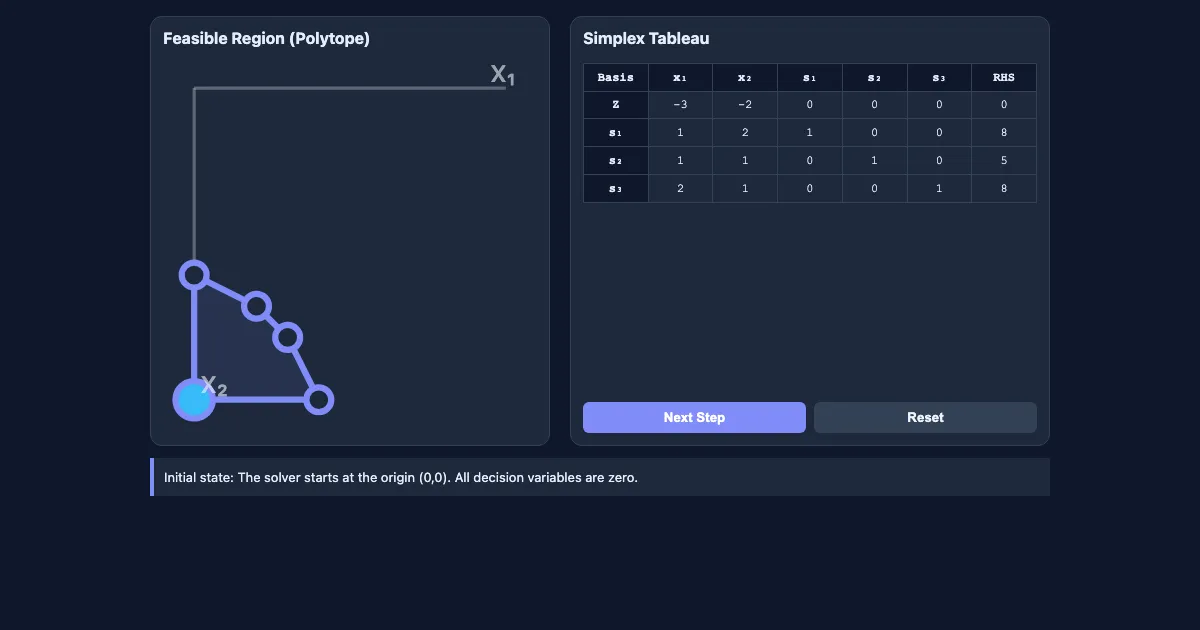This screenshot has height=630, width=1200.
Task: Click the s₃ row label in Basis column
Action: click(x=616, y=189)
